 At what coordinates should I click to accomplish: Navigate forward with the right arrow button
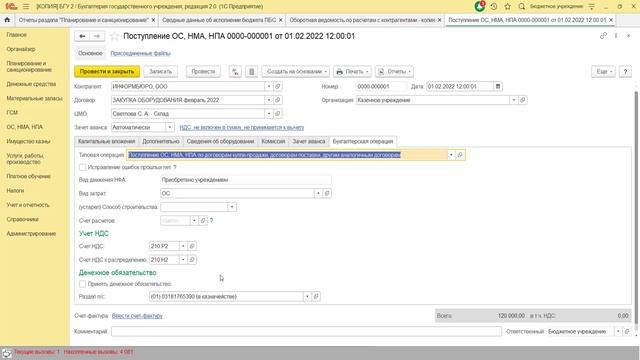97,36
